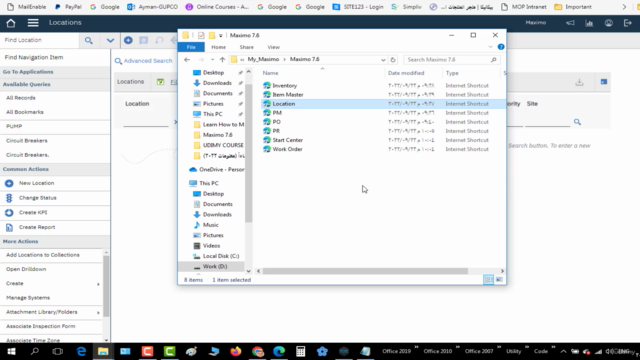Viewport: 640px width, 360px height.
Task: Open All Records query
Action: click(x=21, y=98)
